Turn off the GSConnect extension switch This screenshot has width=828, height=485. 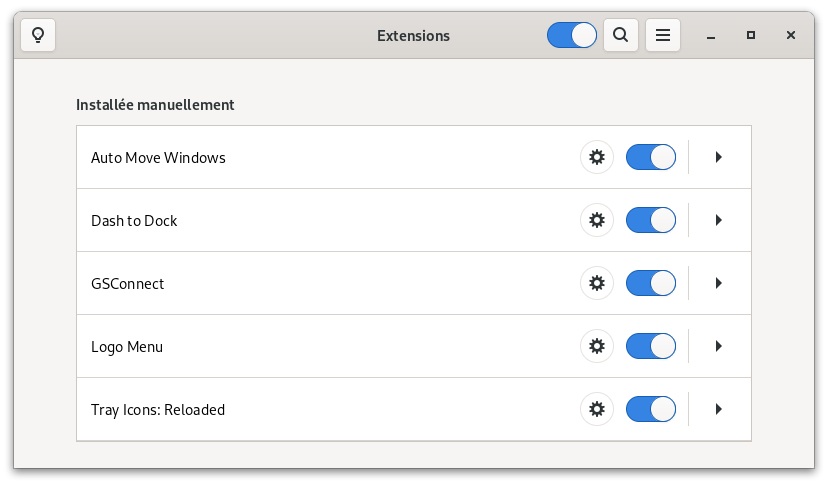651,283
